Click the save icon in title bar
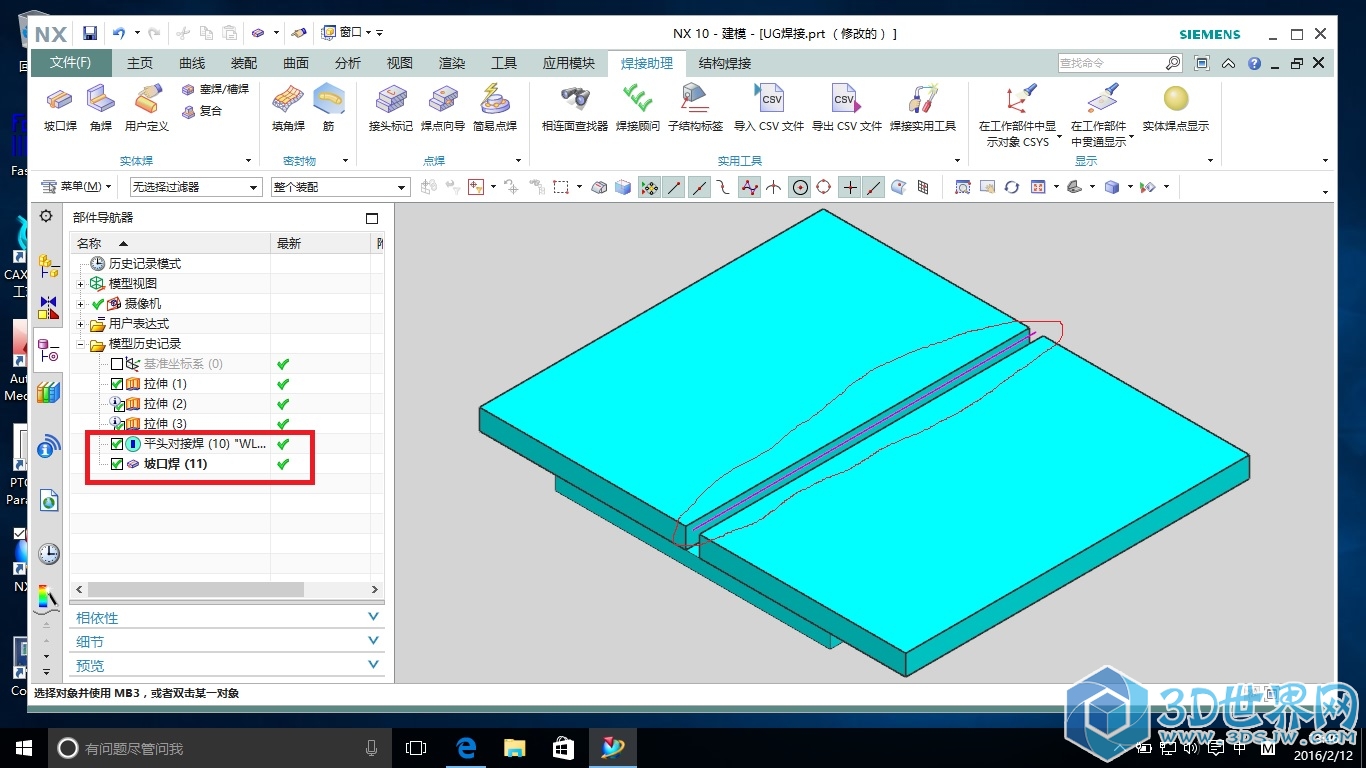The height and width of the screenshot is (768, 1366). (x=89, y=33)
